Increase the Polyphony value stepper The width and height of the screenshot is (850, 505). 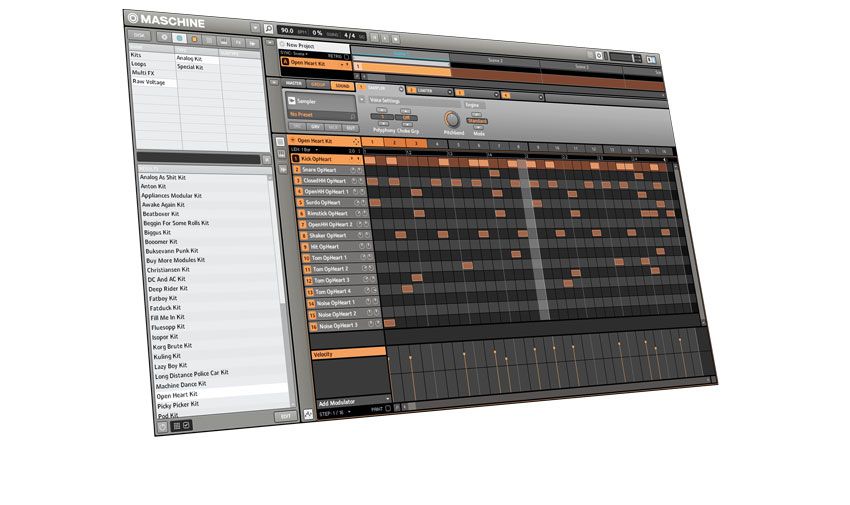(x=382, y=110)
